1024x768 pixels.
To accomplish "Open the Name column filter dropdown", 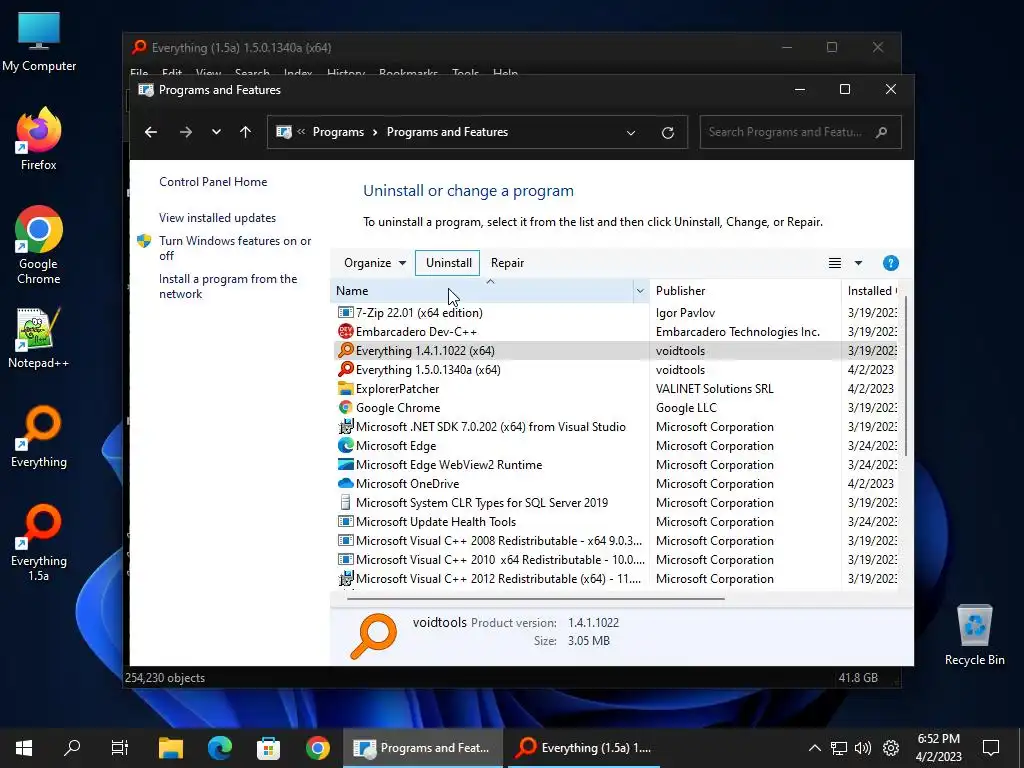I will pyautogui.click(x=640, y=291).
